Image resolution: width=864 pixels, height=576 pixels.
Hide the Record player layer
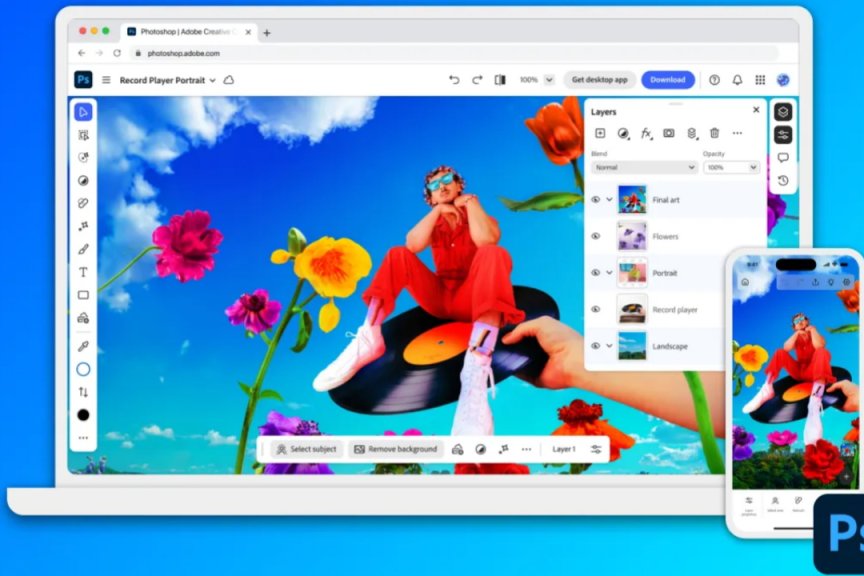(x=595, y=308)
